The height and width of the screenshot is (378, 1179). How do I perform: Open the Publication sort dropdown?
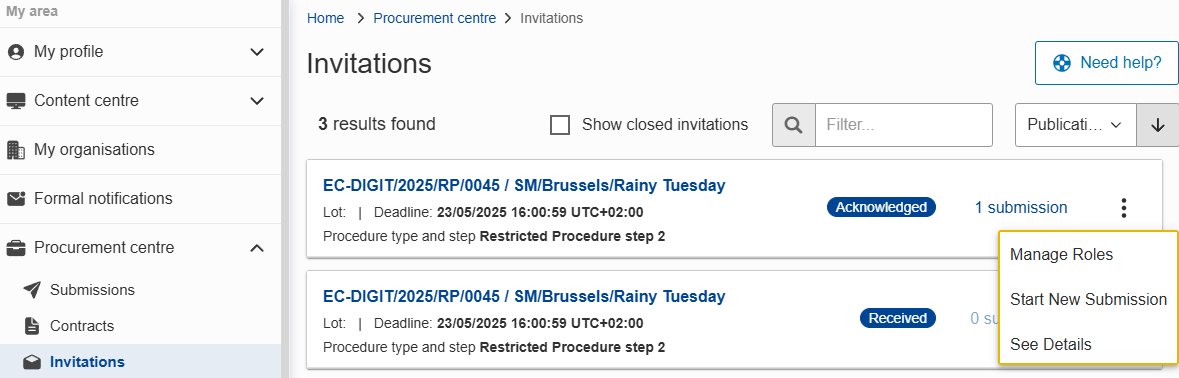coord(1076,125)
